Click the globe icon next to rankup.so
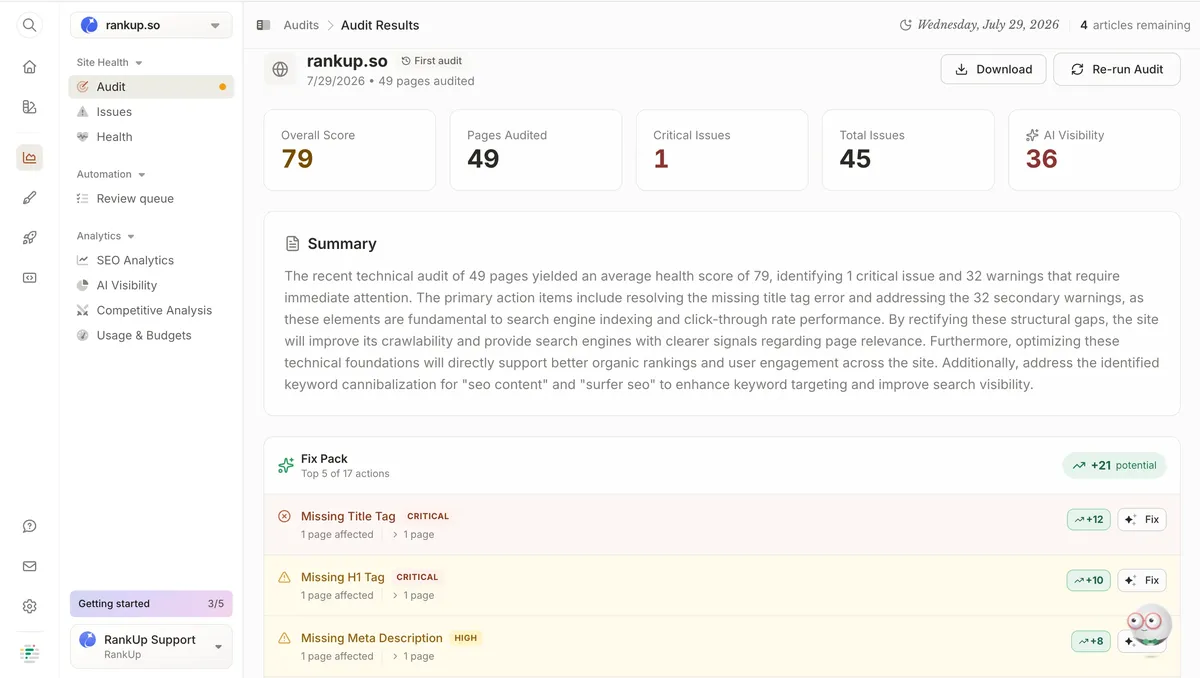Viewport: 1200px width, 678px height. tap(280, 69)
